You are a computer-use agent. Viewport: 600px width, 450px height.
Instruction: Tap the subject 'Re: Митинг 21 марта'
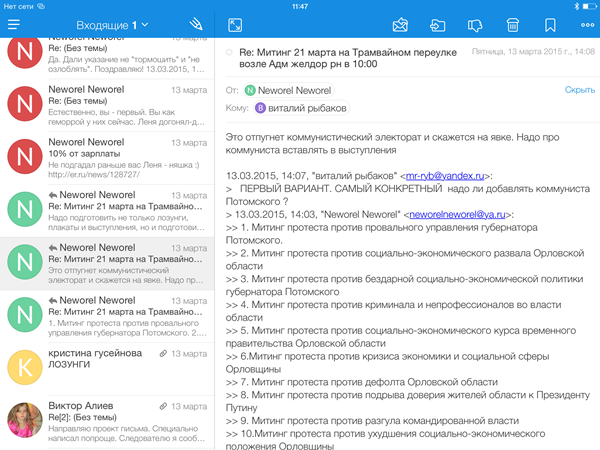coord(348,58)
